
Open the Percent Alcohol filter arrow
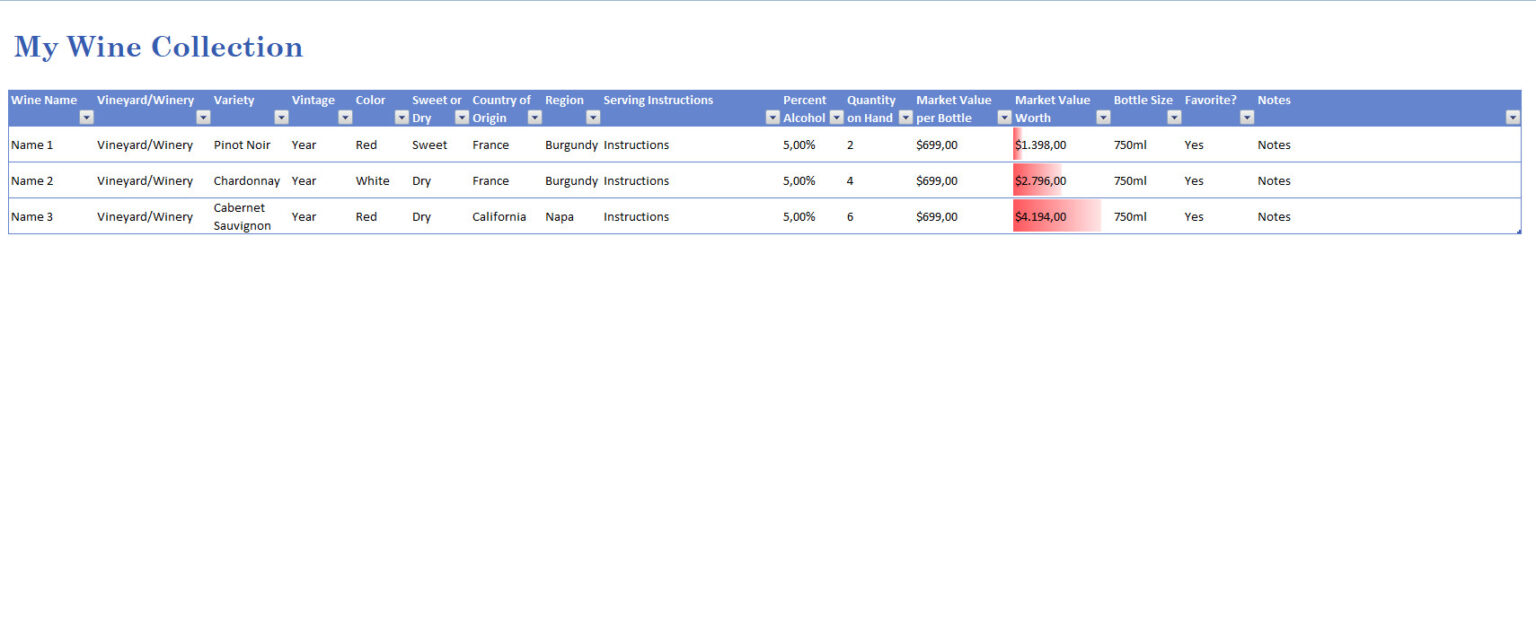(x=837, y=117)
